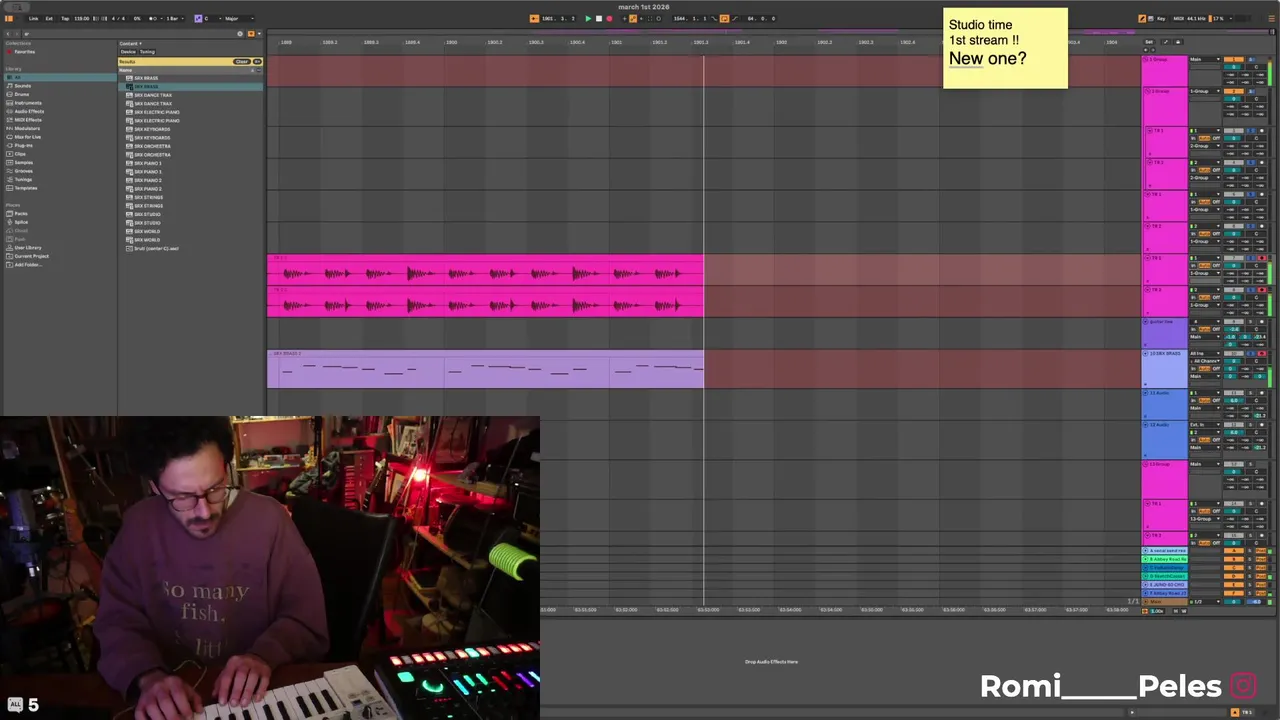Viewport: 1280px width, 720px height.
Task: Open the Main track 1/2 output dropdown
Action: pyautogui.click(x=1205, y=602)
